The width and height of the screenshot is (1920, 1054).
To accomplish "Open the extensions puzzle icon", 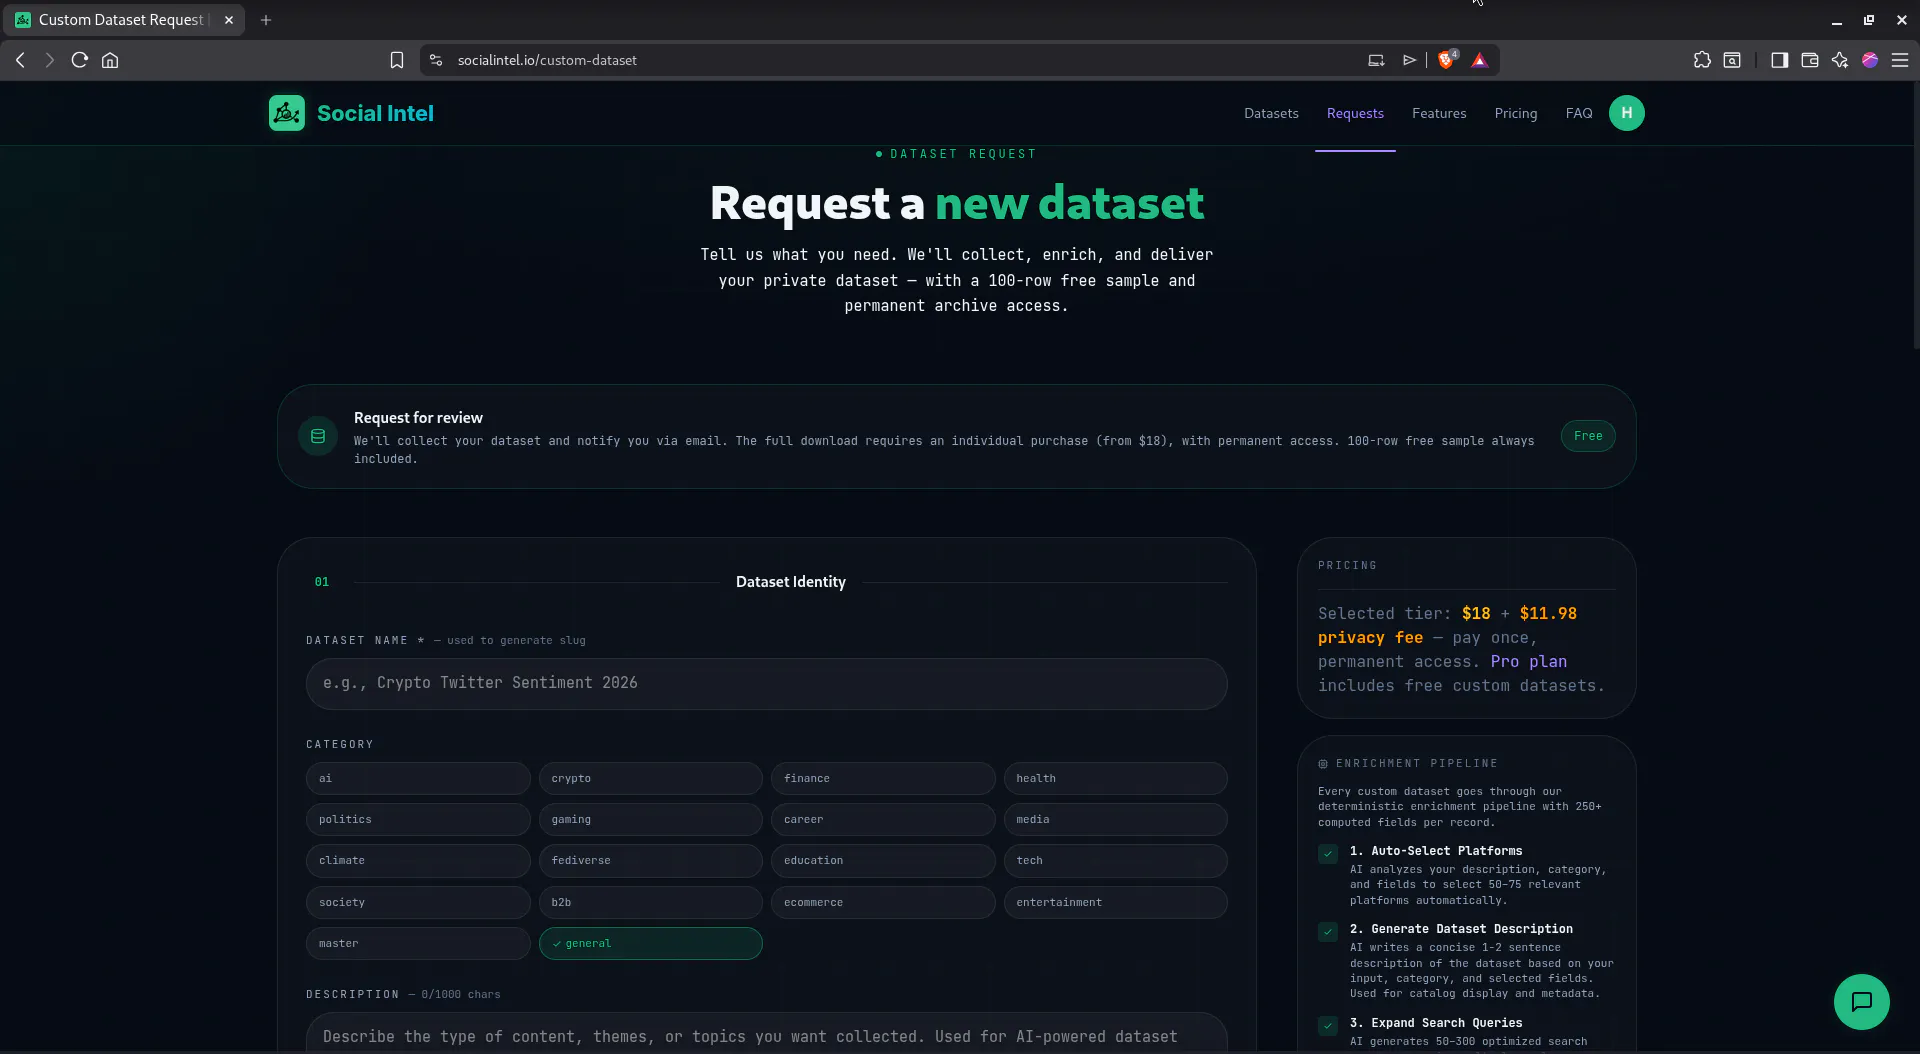I will click(x=1702, y=60).
